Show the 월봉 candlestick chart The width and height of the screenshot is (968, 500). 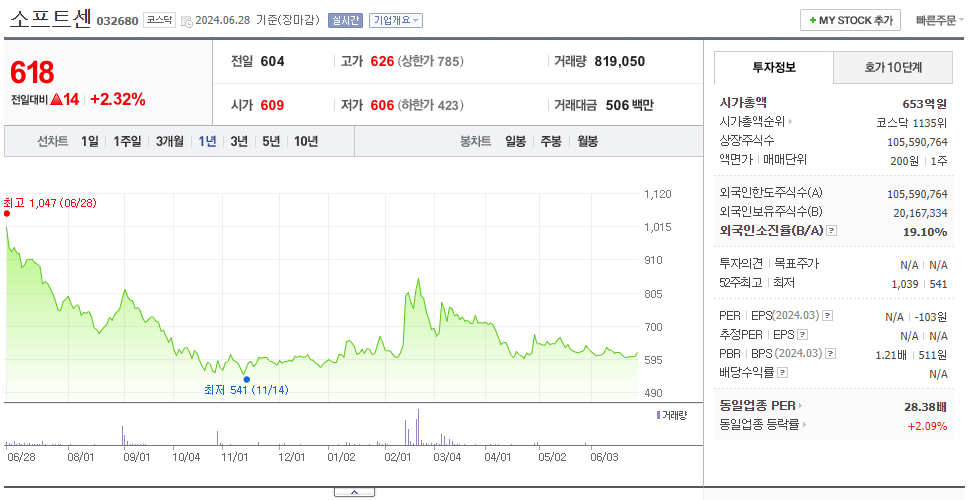click(588, 141)
